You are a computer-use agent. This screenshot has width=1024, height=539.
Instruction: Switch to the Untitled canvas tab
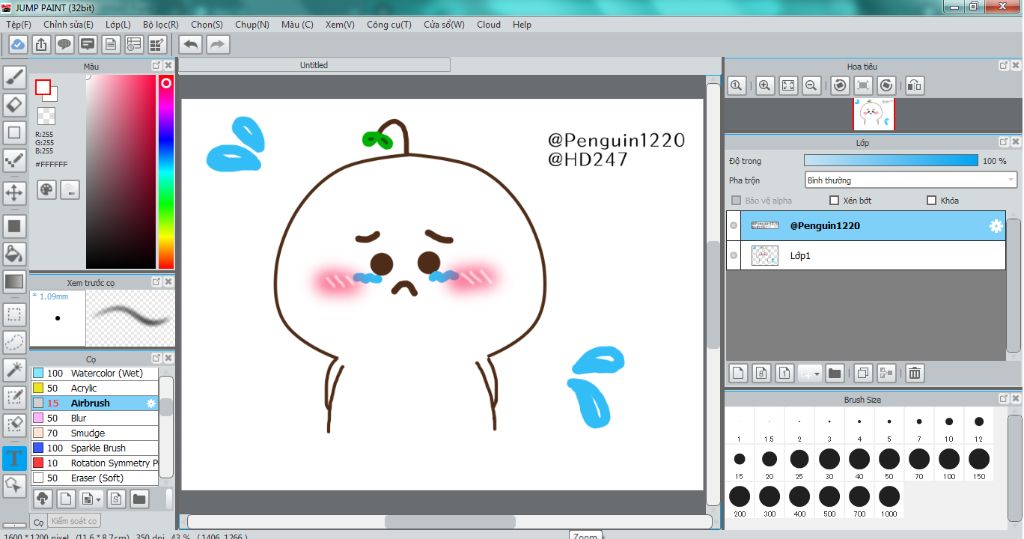[314, 65]
